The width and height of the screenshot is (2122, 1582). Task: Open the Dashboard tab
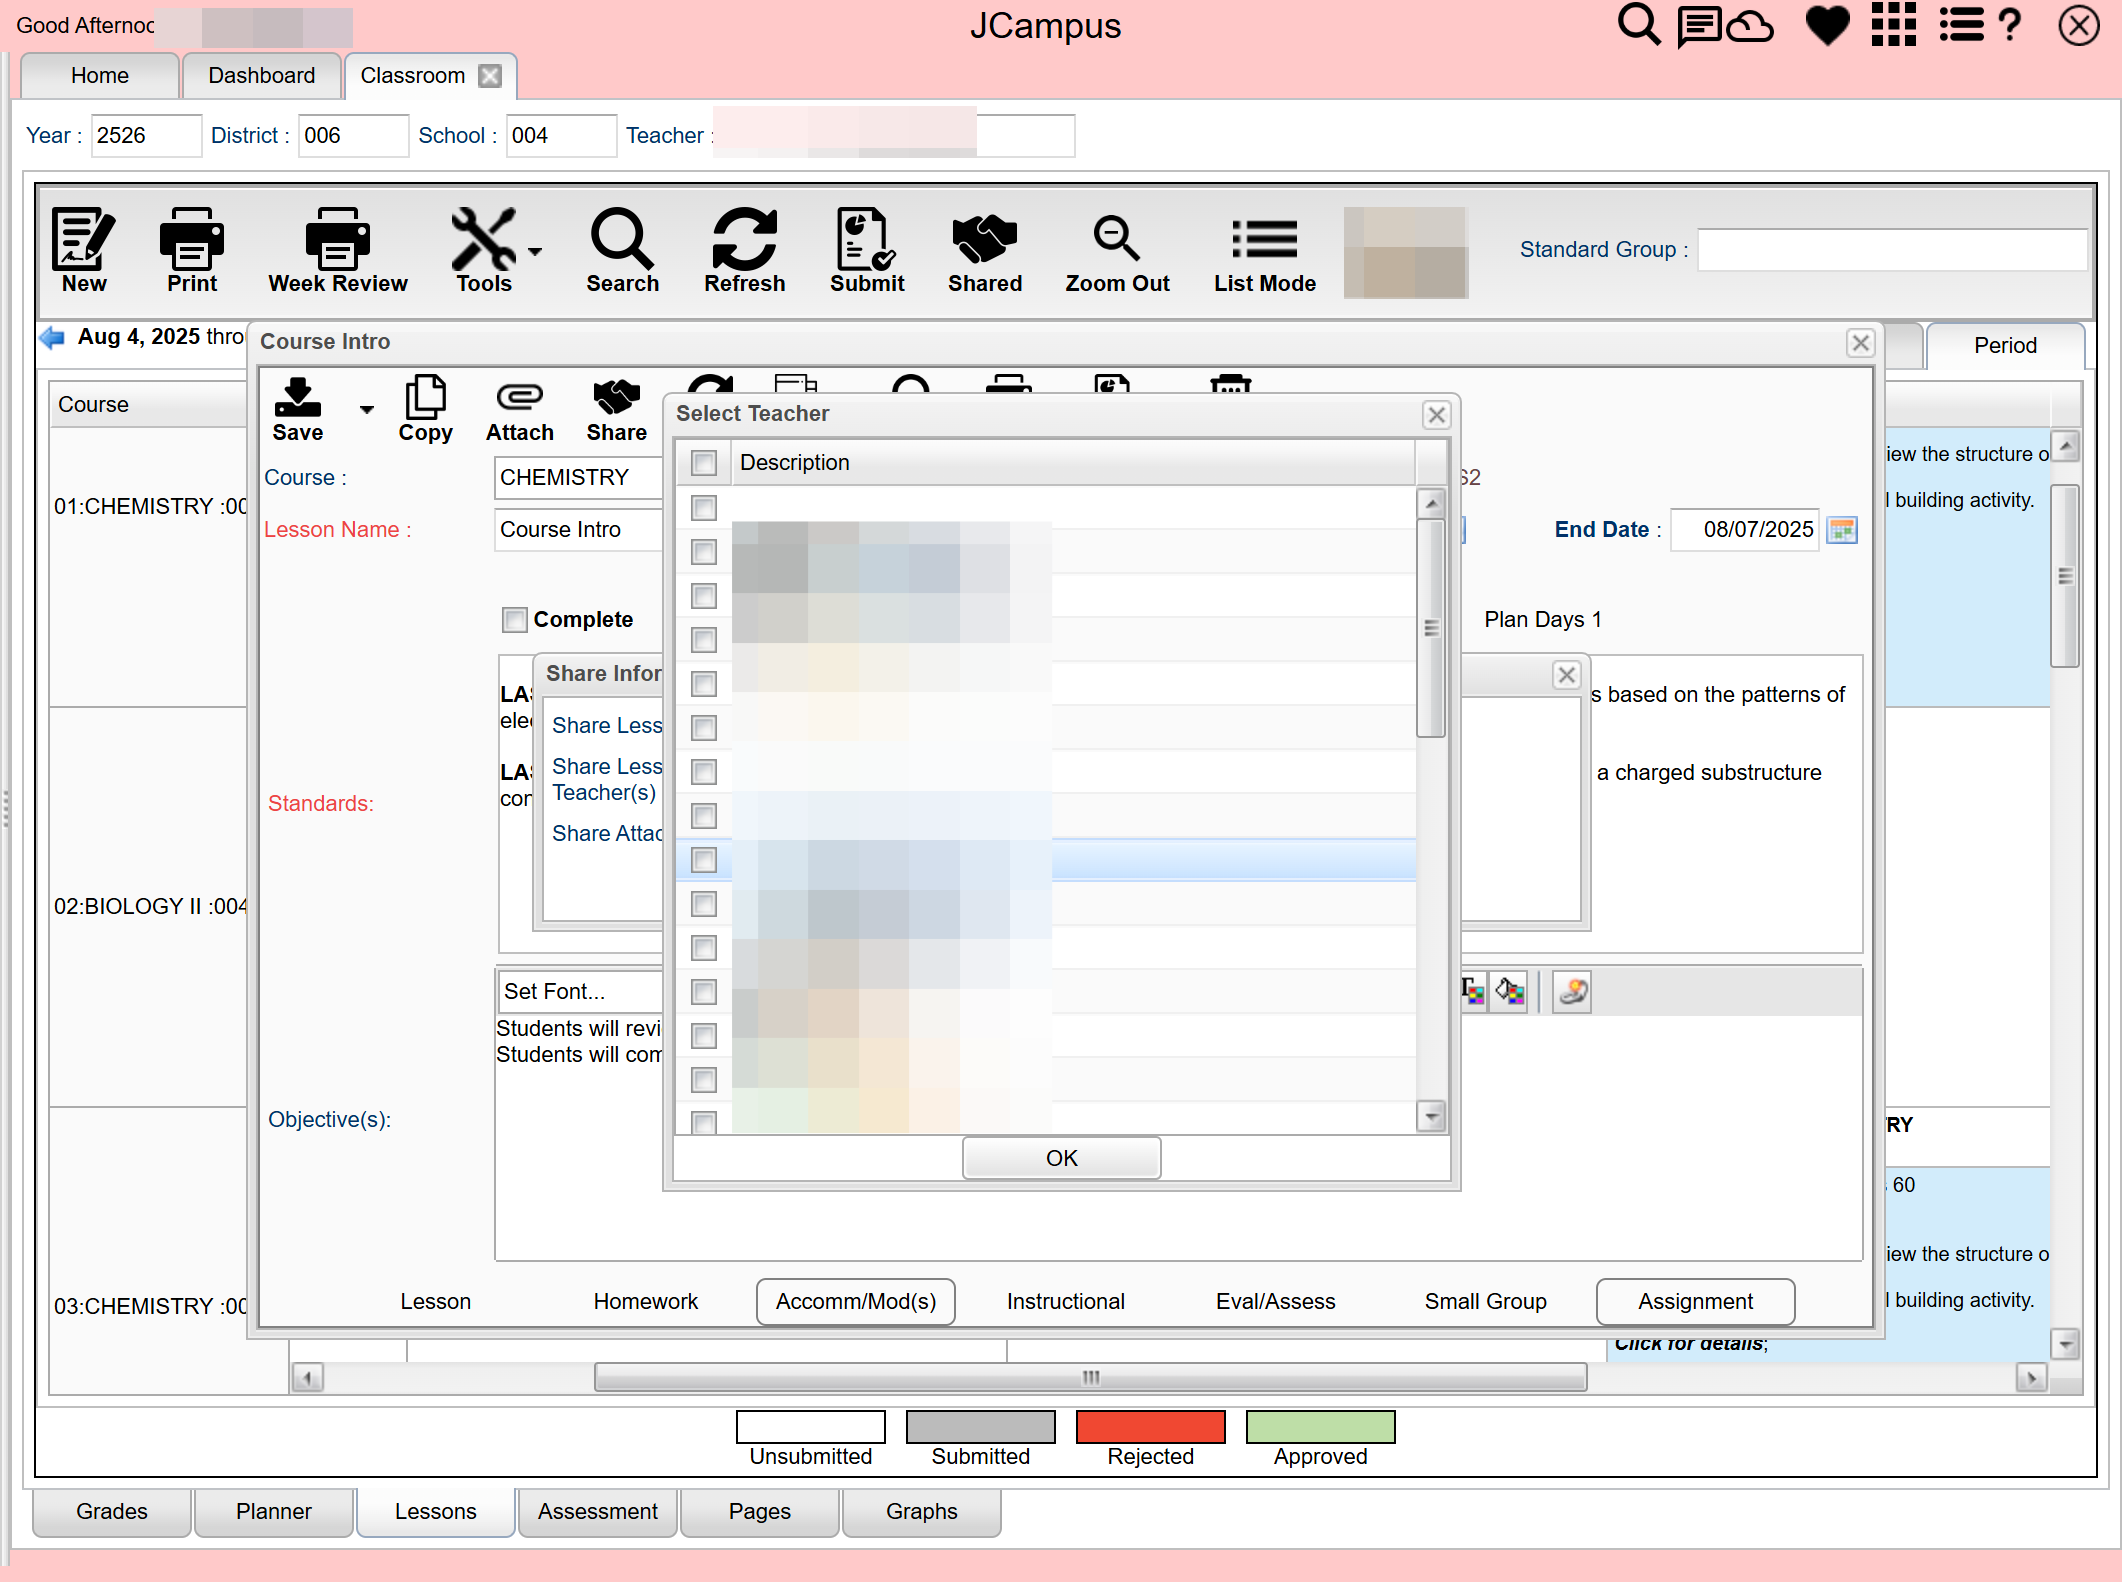click(262, 76)
